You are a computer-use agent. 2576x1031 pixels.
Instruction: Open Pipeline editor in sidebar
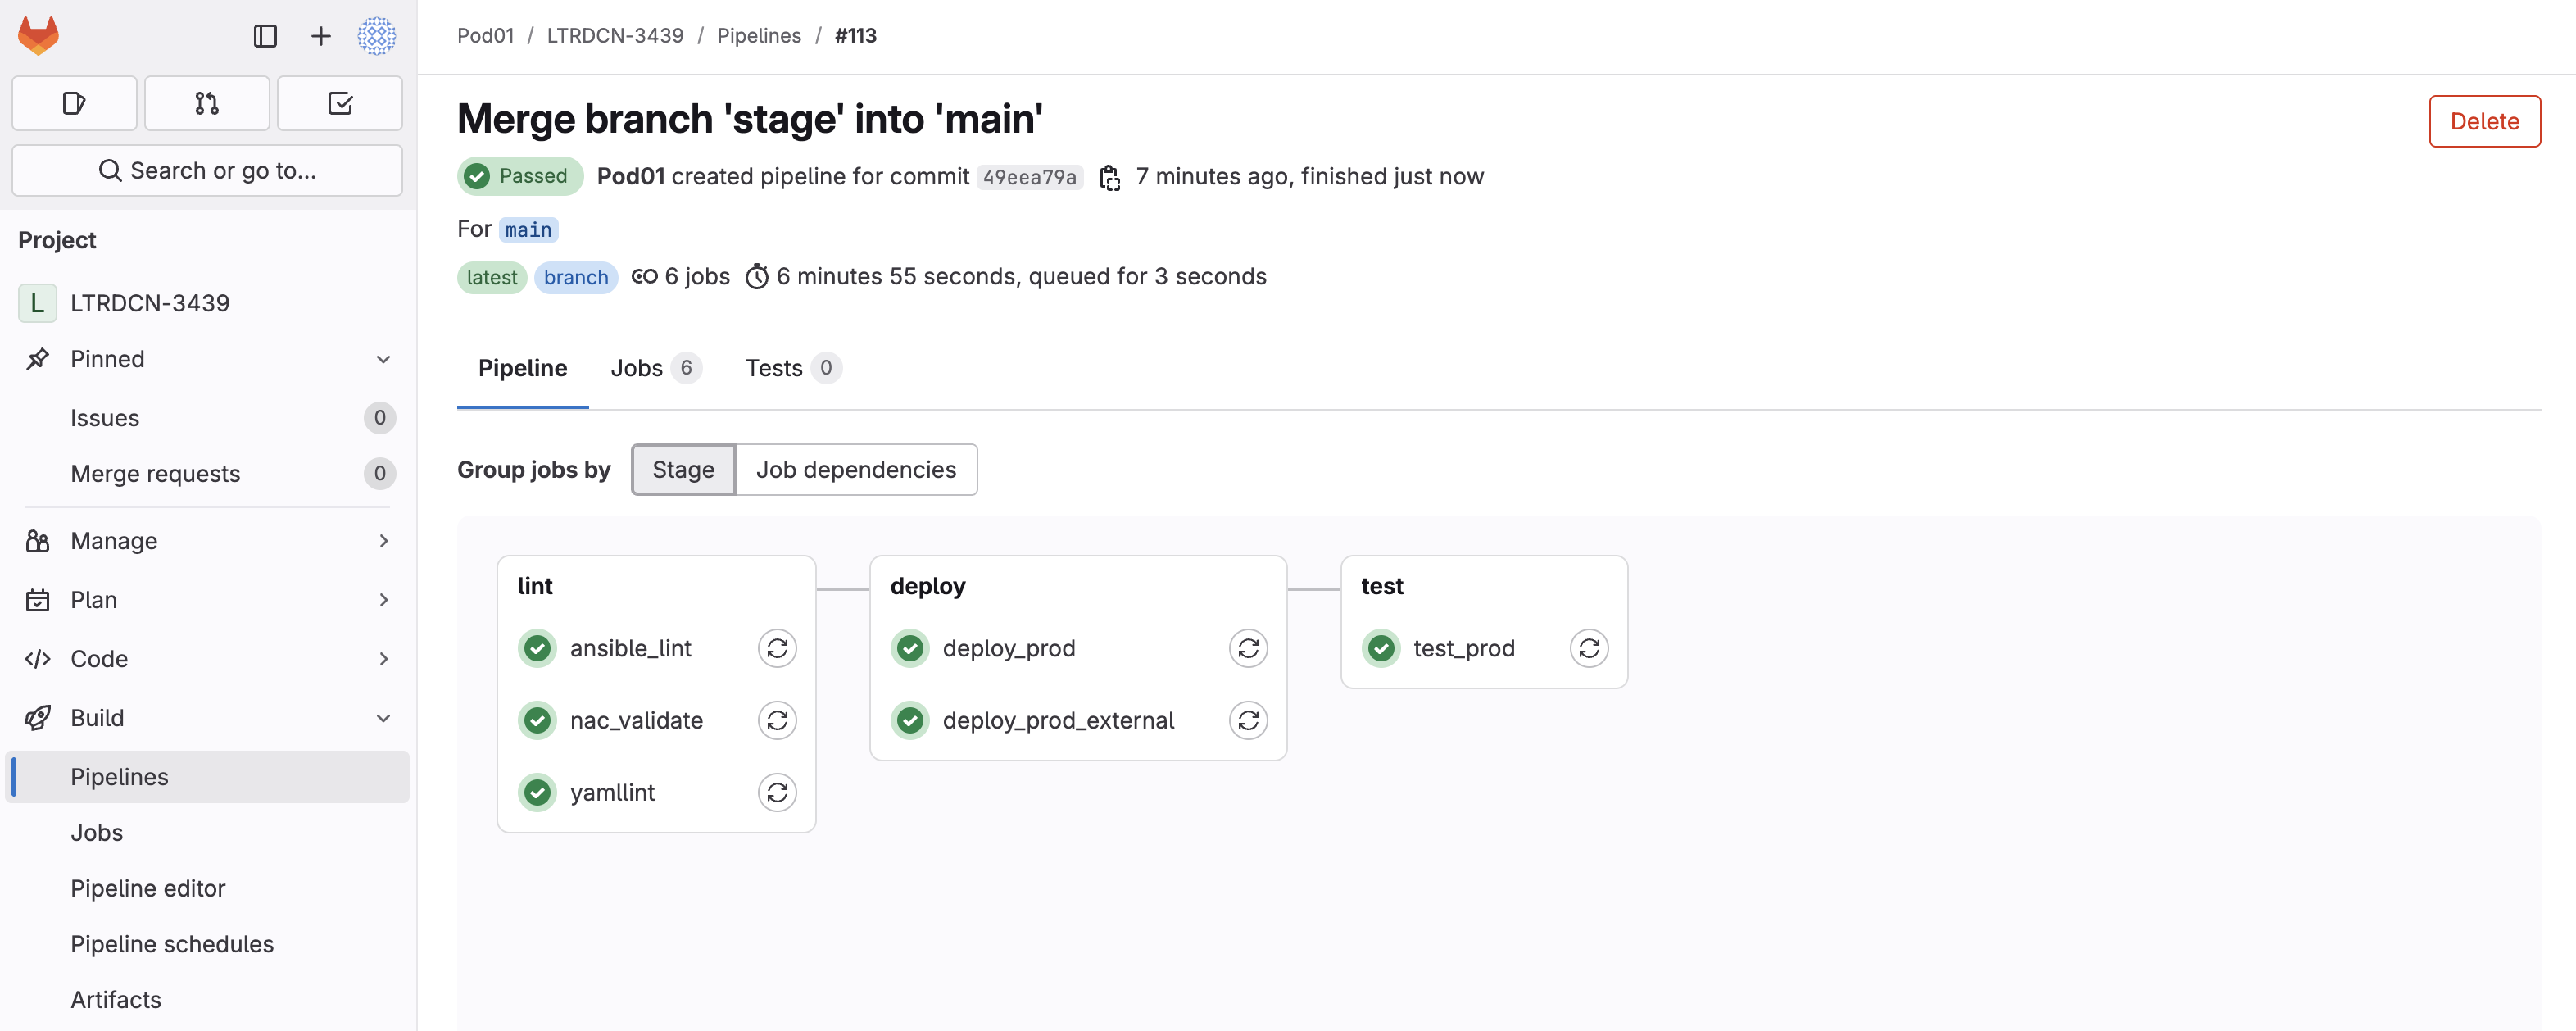[x=208, y=888]
